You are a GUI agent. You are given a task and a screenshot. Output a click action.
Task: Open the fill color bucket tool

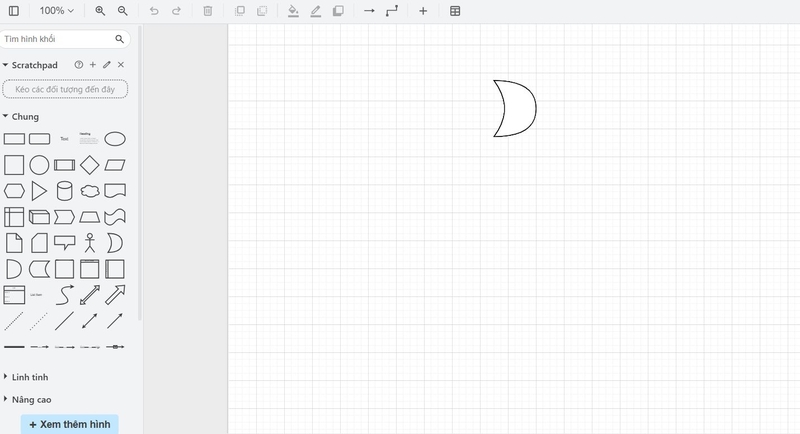click(x=293, y=11)
